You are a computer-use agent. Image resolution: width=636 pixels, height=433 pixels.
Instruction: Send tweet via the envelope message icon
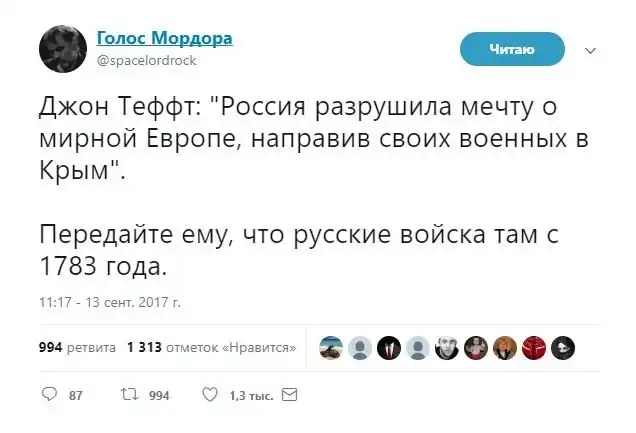[290, 395]
